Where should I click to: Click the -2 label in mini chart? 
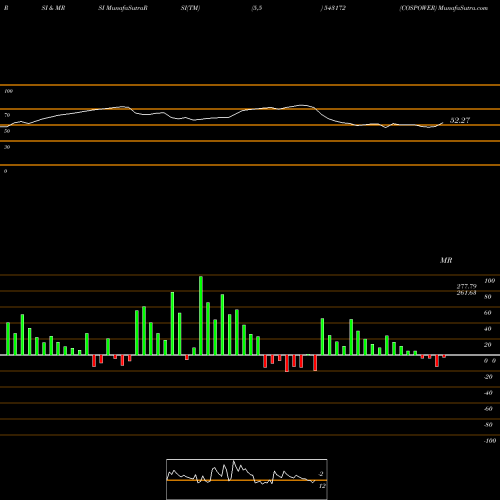[x=321, y=474]
